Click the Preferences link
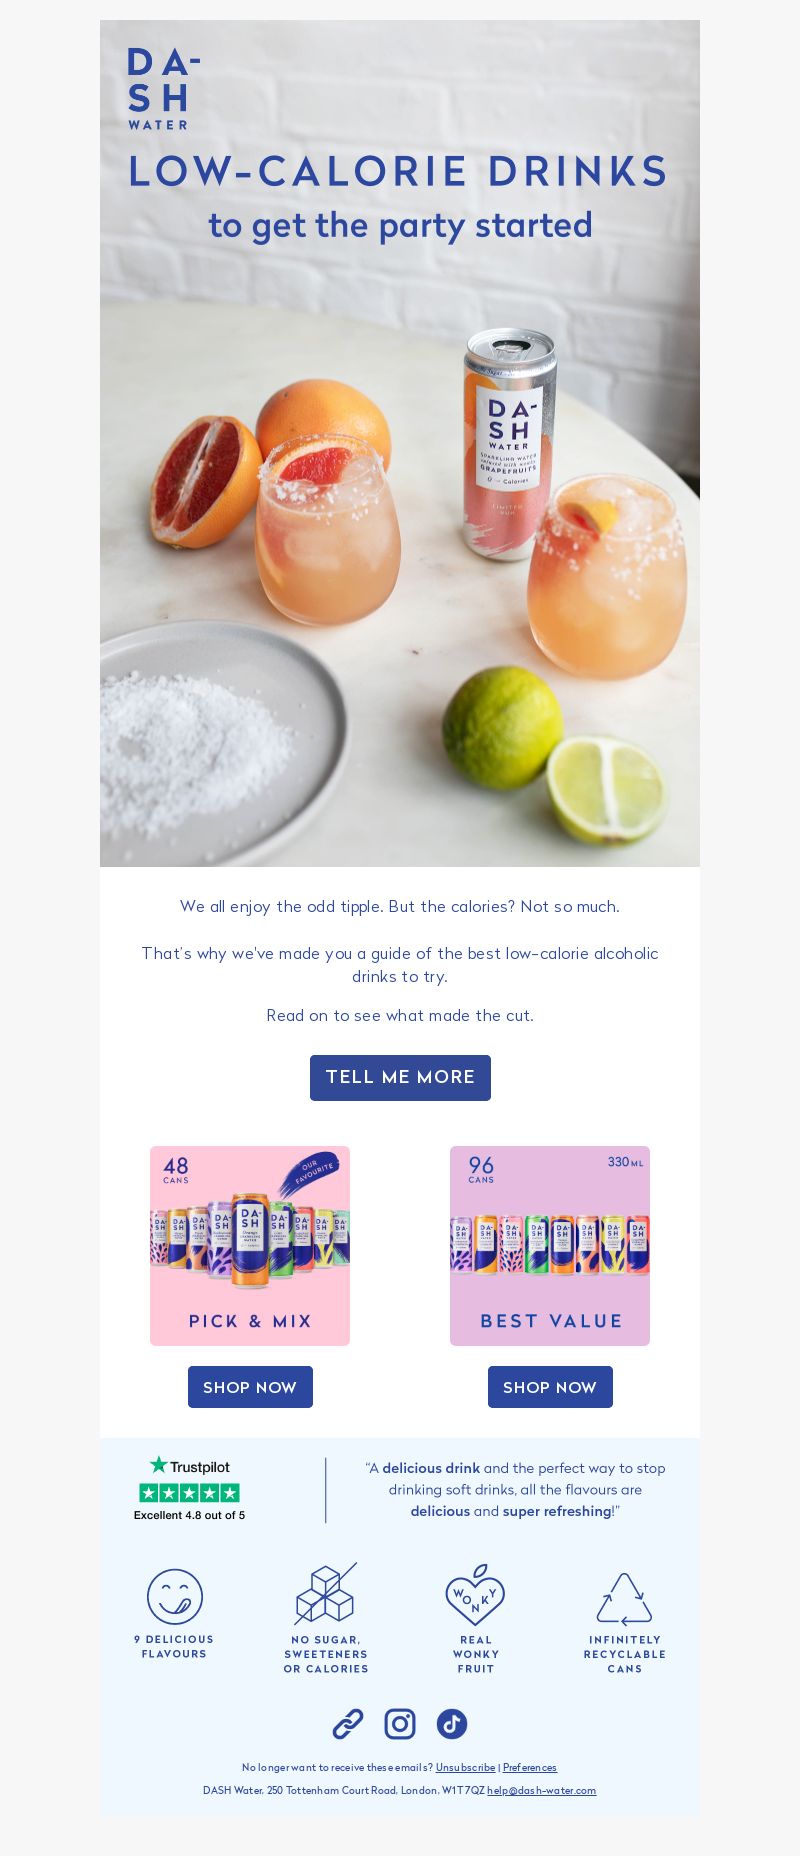Viewport: 800px width, 1856px height. (x=530, y=1767)
